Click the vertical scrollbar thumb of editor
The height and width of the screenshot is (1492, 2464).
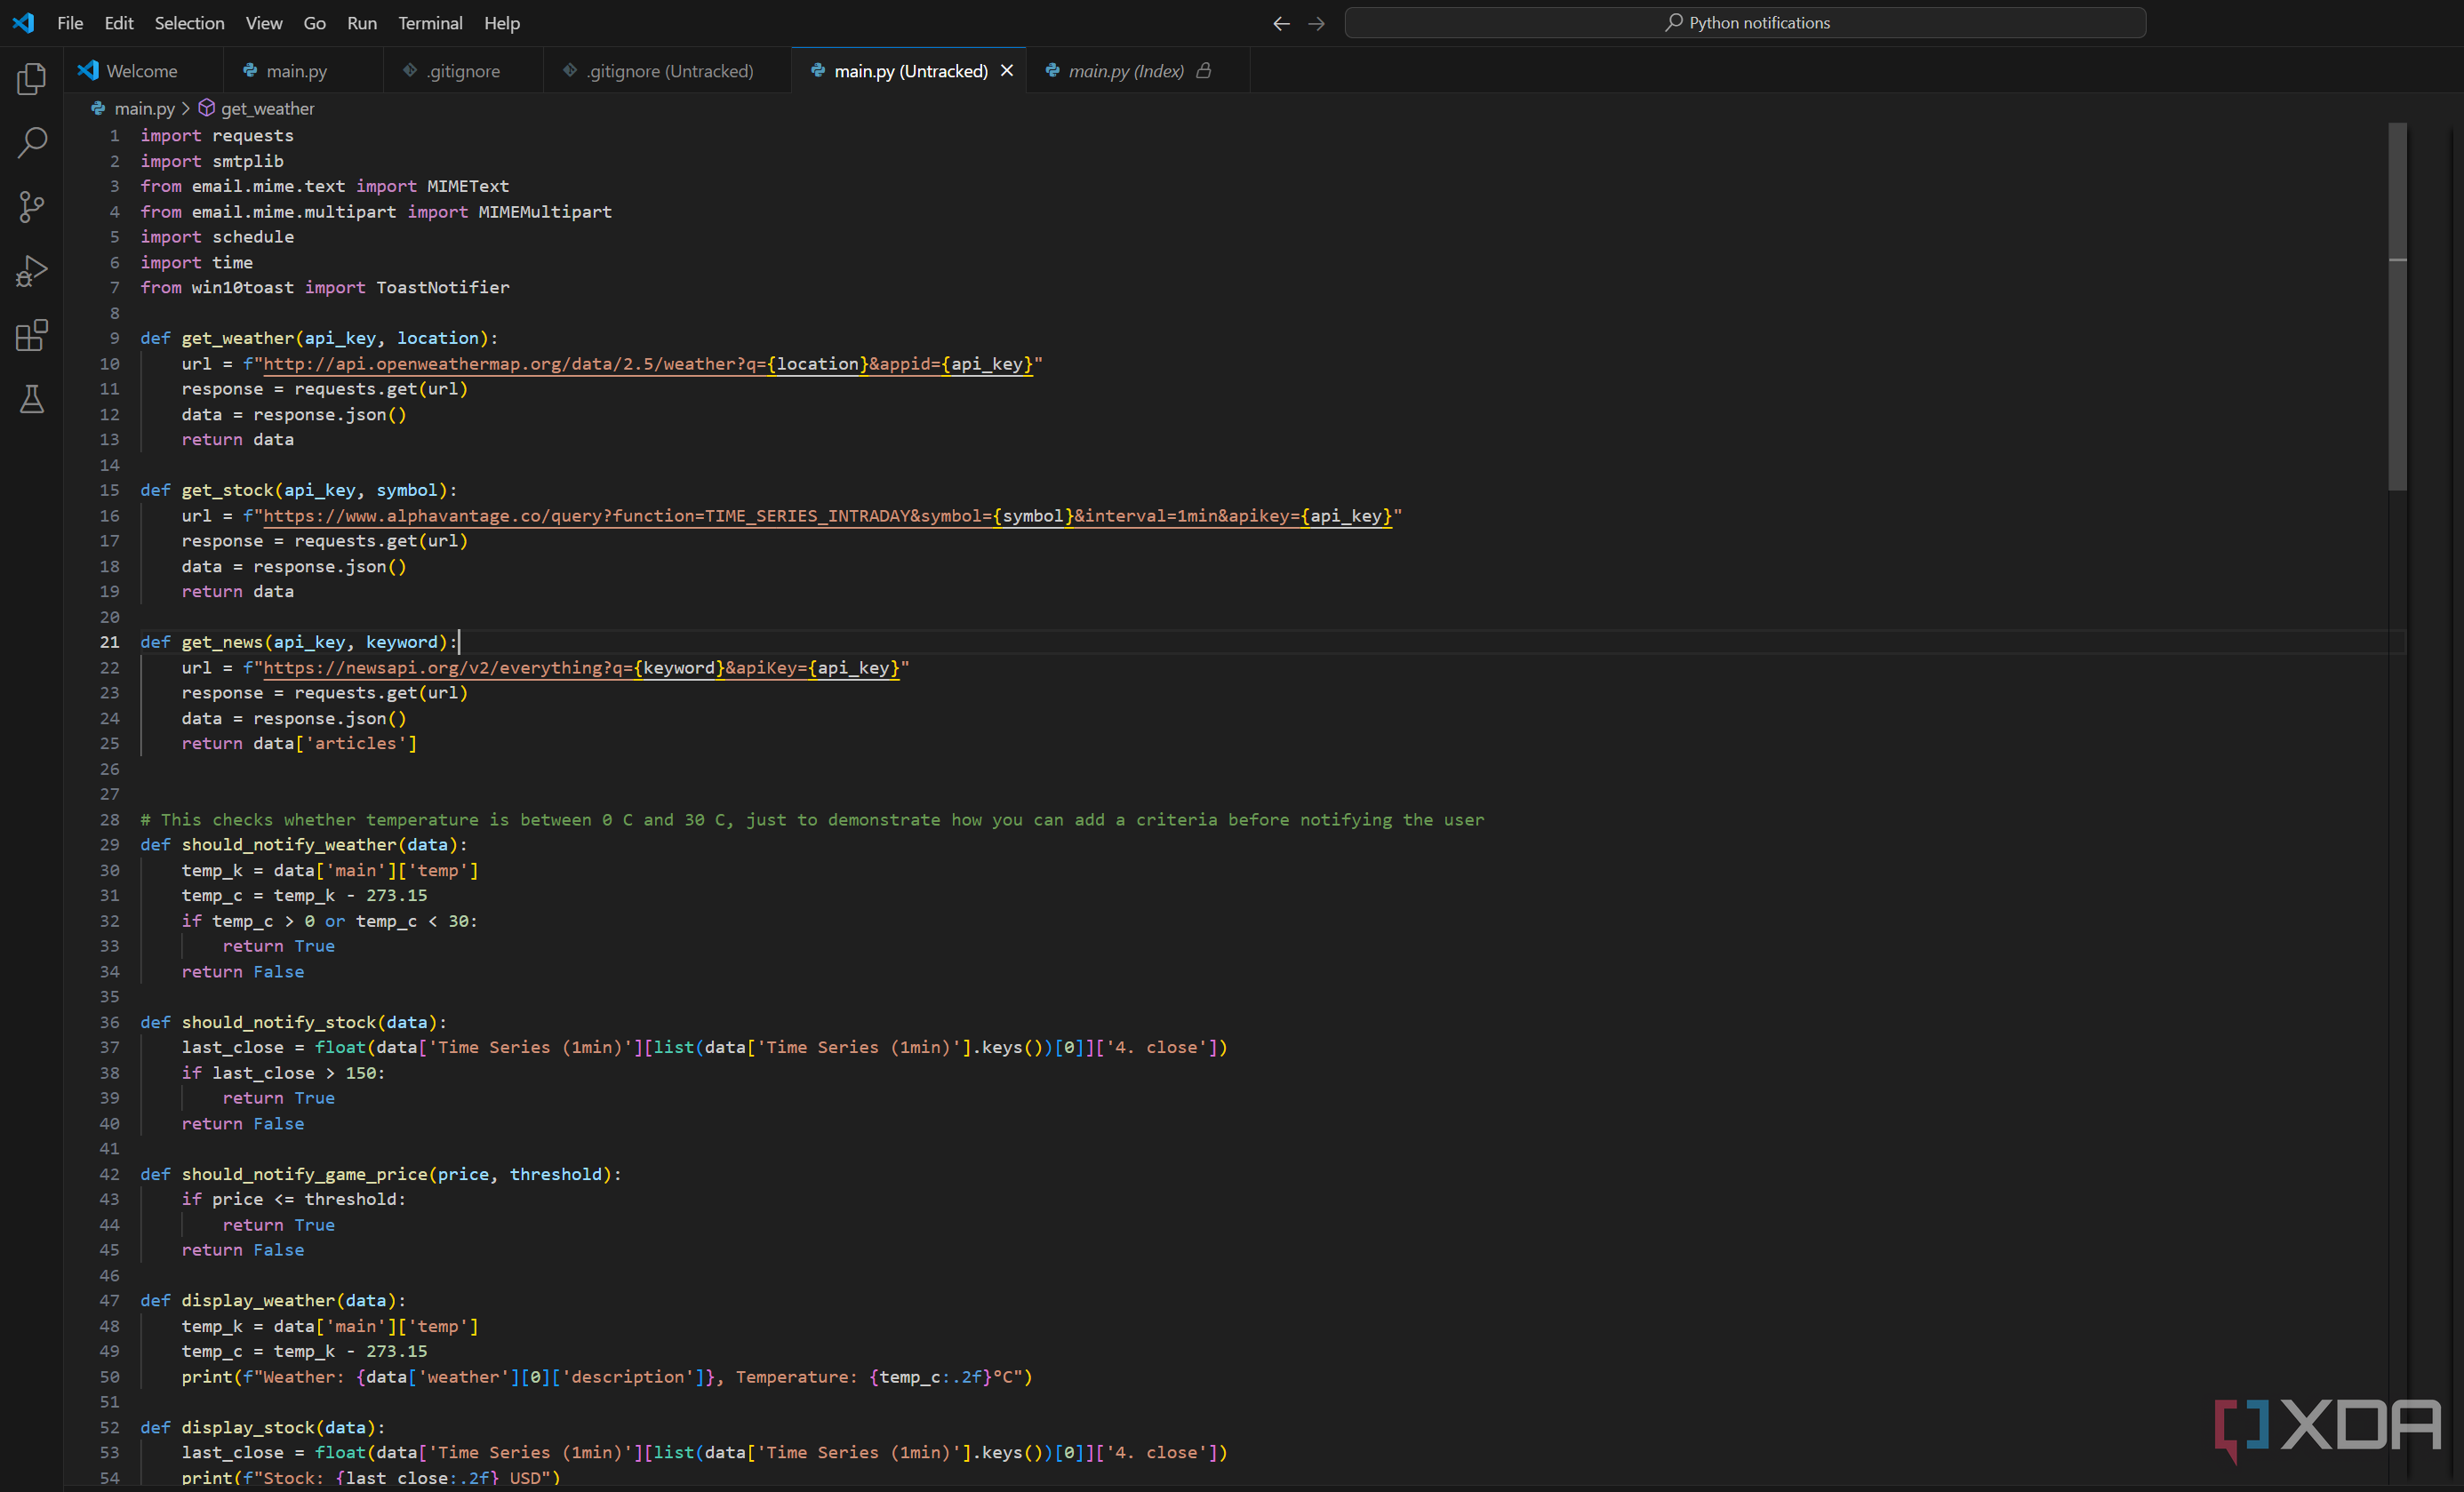click(x=2397, y=306)
